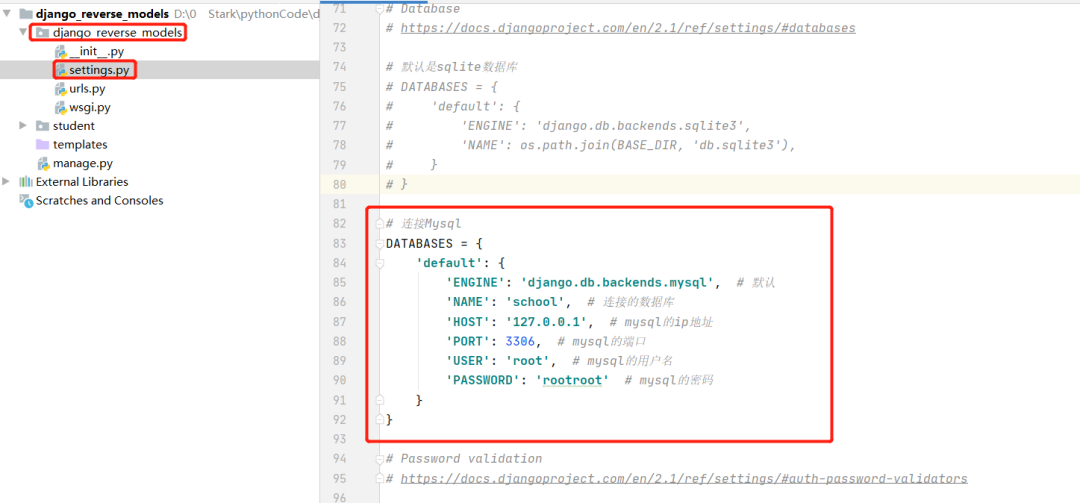Click line number 93 in gutter
The width and height of the screenshot is (1080, 503).
pos(339,438)
